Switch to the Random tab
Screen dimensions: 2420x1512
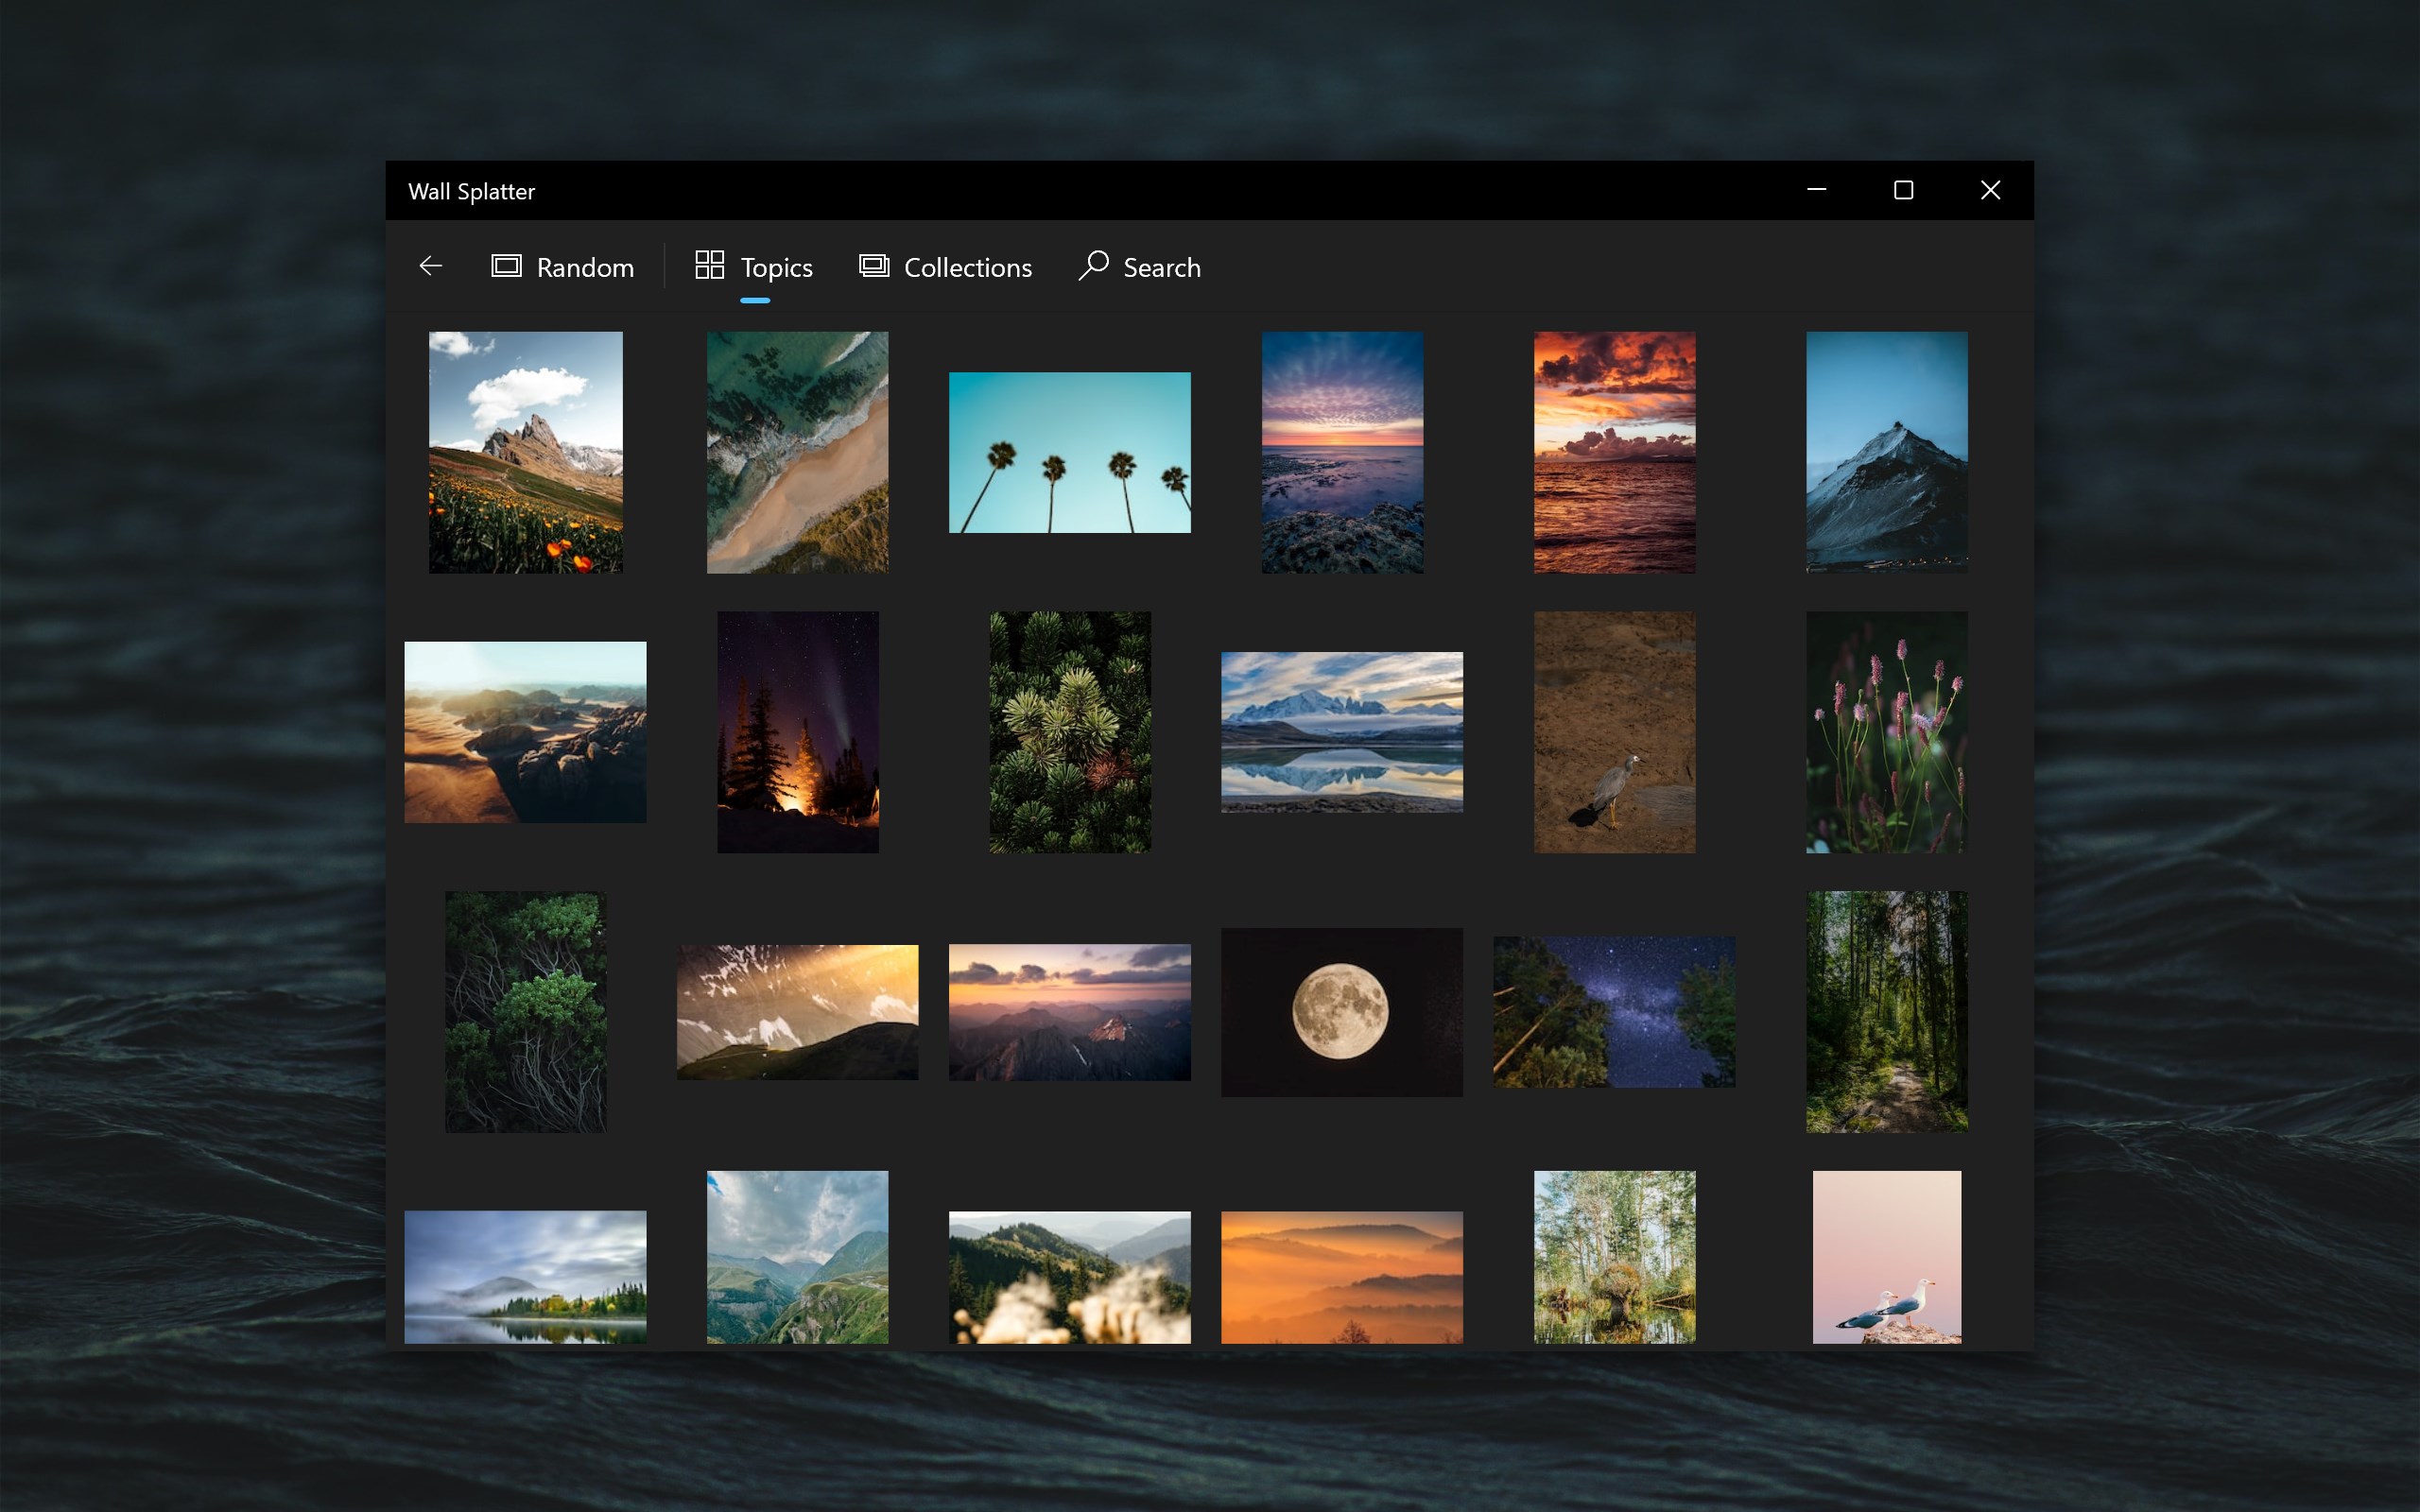pyautogui.click(x=585, y=268)
